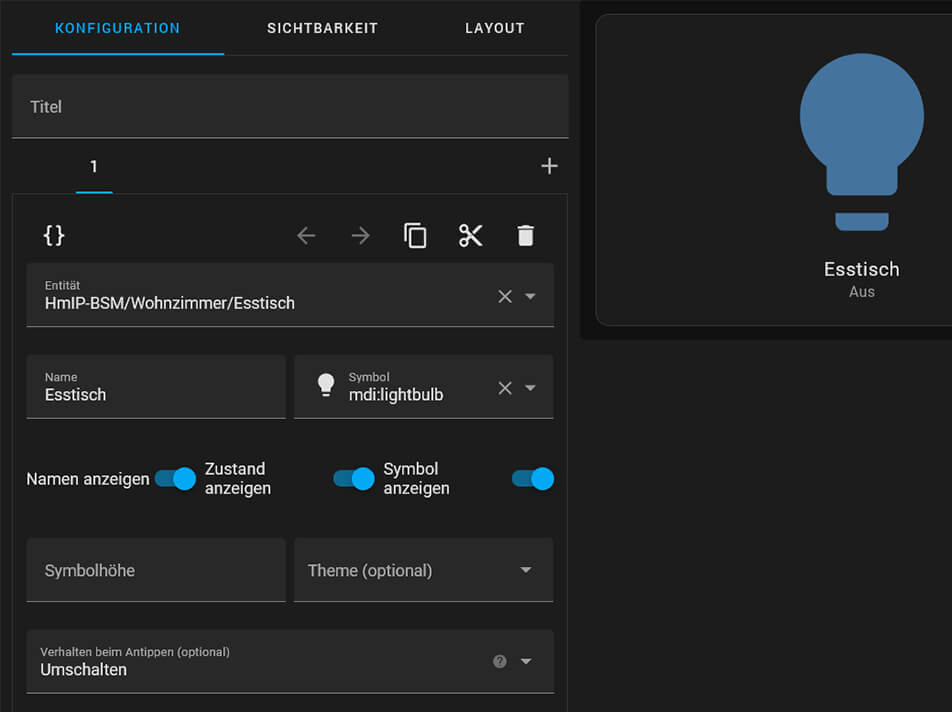Open the Theme (optional) dropdown
This screenshot has width=952, height=712.
pyautogui.click(x=525, y=570)
